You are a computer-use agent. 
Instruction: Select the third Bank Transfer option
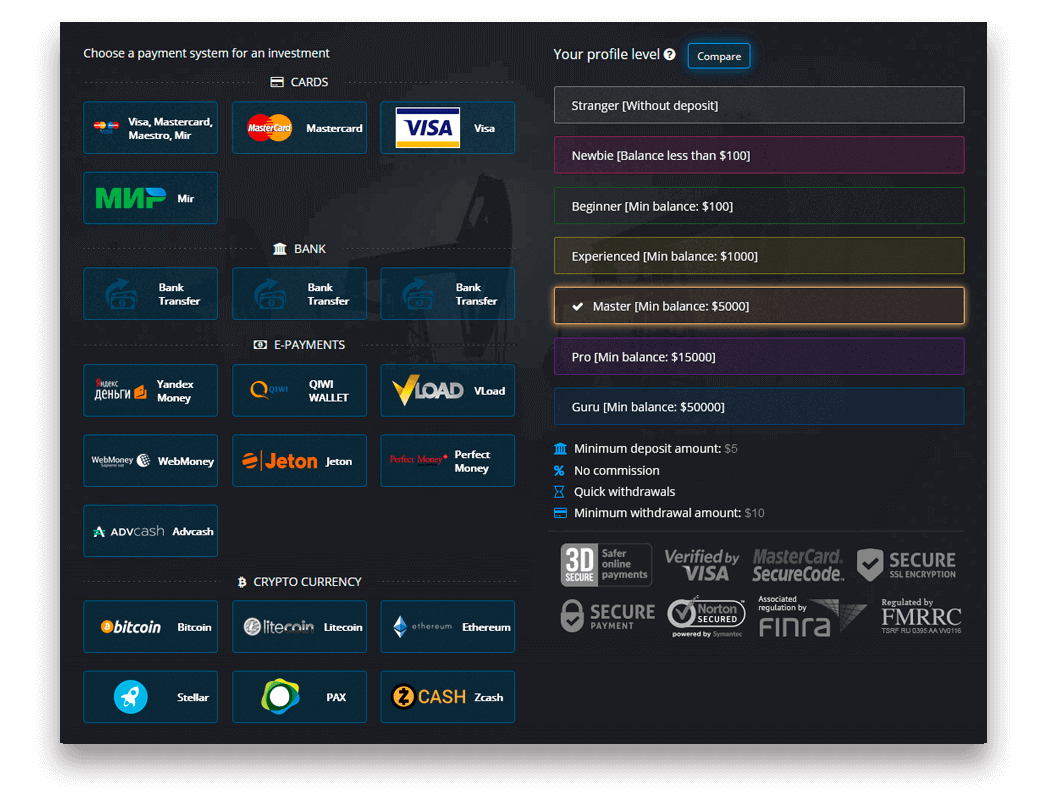tap(448, 293)
